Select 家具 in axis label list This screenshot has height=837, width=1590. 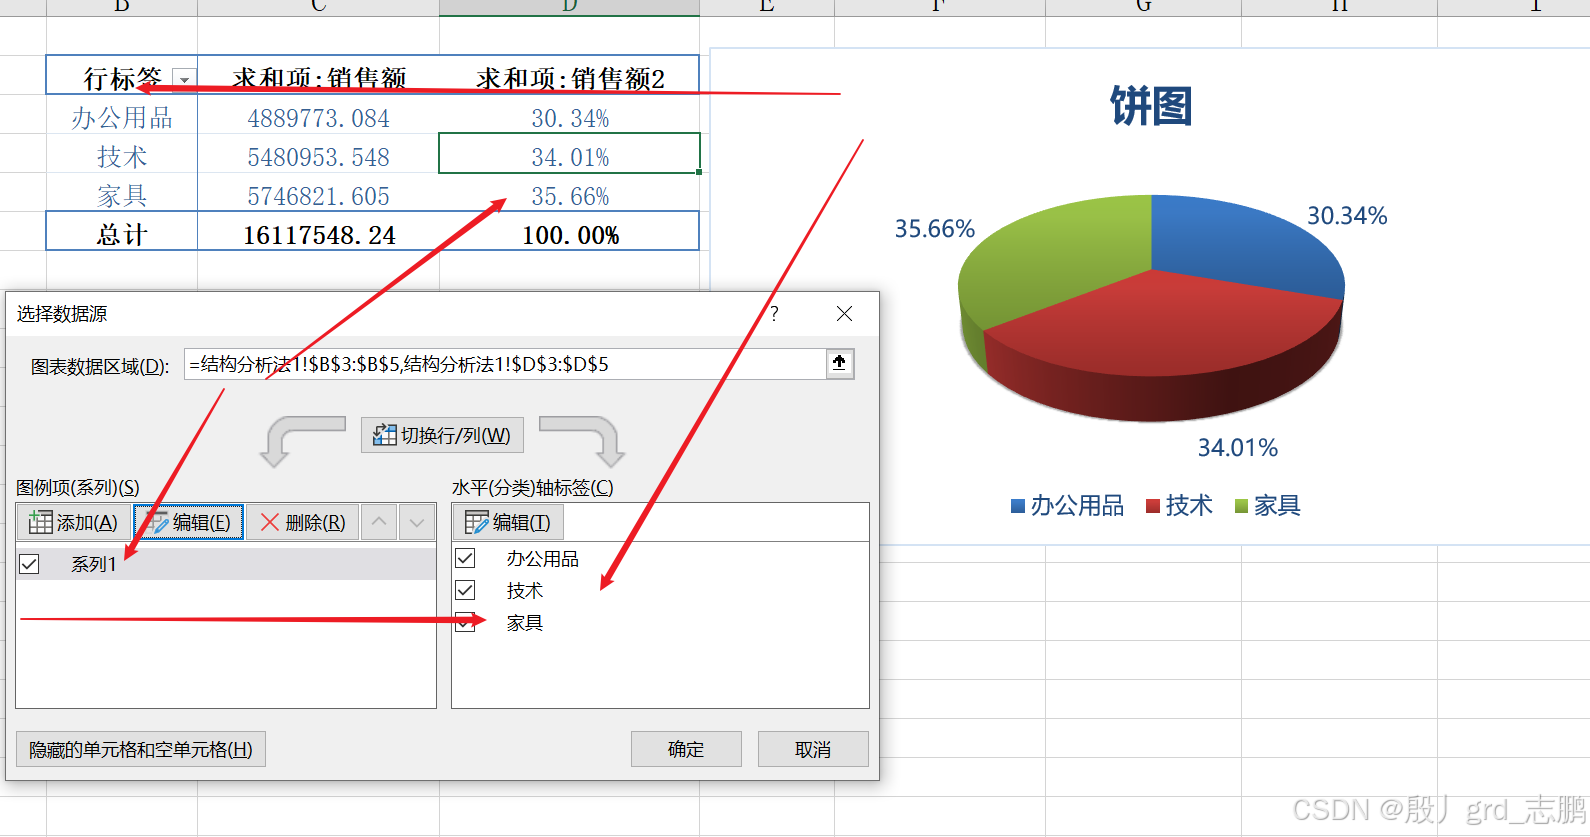(524, 623)
